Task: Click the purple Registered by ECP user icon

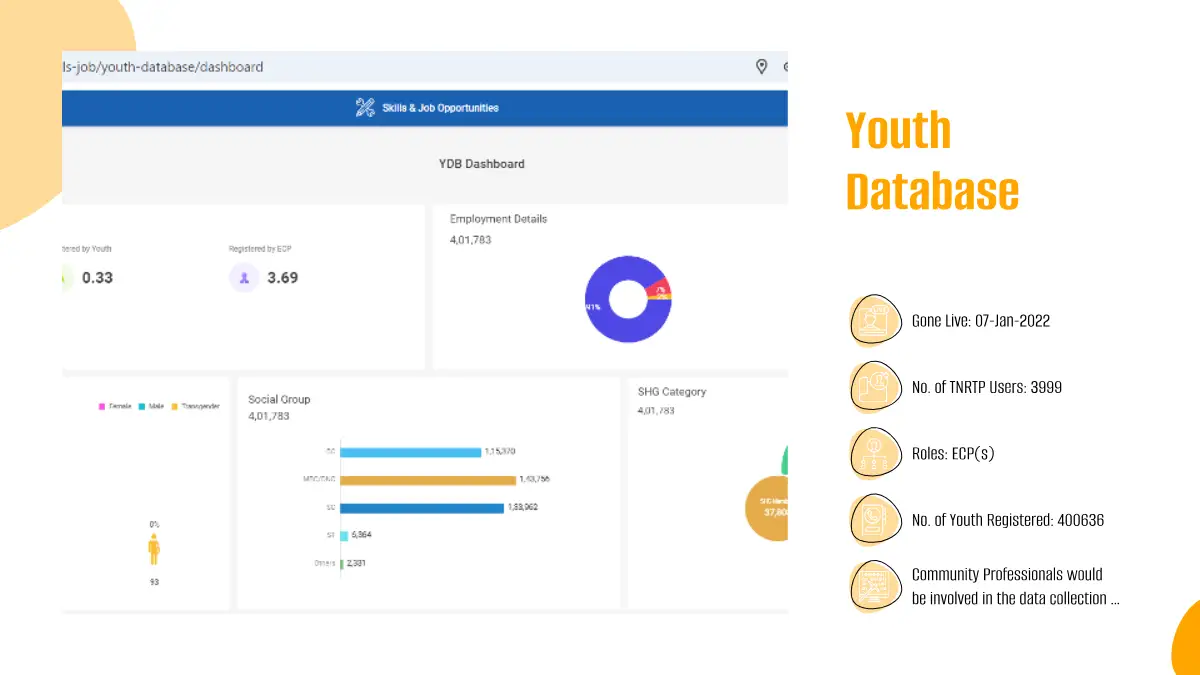Action: pos(244,278)
